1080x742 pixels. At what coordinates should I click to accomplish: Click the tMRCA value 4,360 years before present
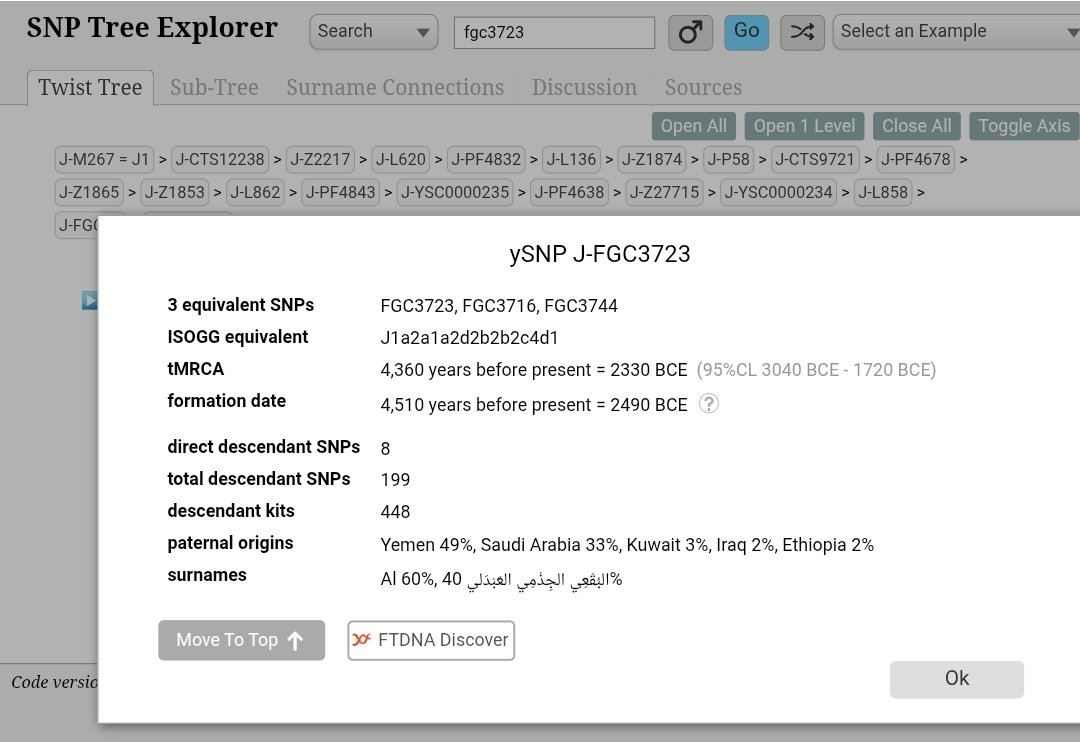(534, 370)
